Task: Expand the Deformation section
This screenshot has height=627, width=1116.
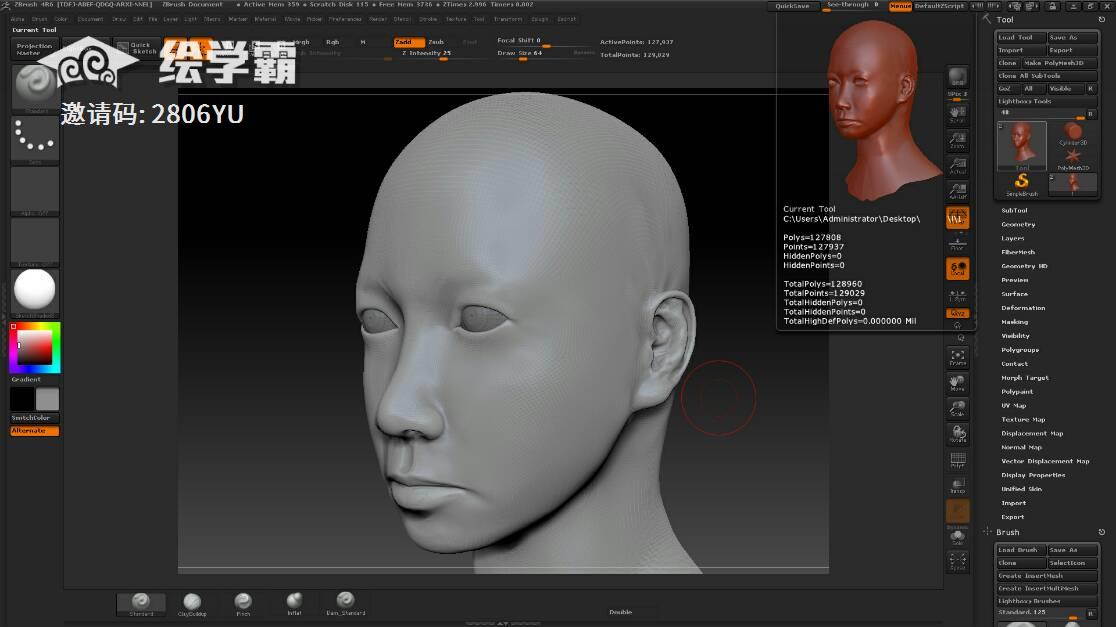Action: (1023, 308)
